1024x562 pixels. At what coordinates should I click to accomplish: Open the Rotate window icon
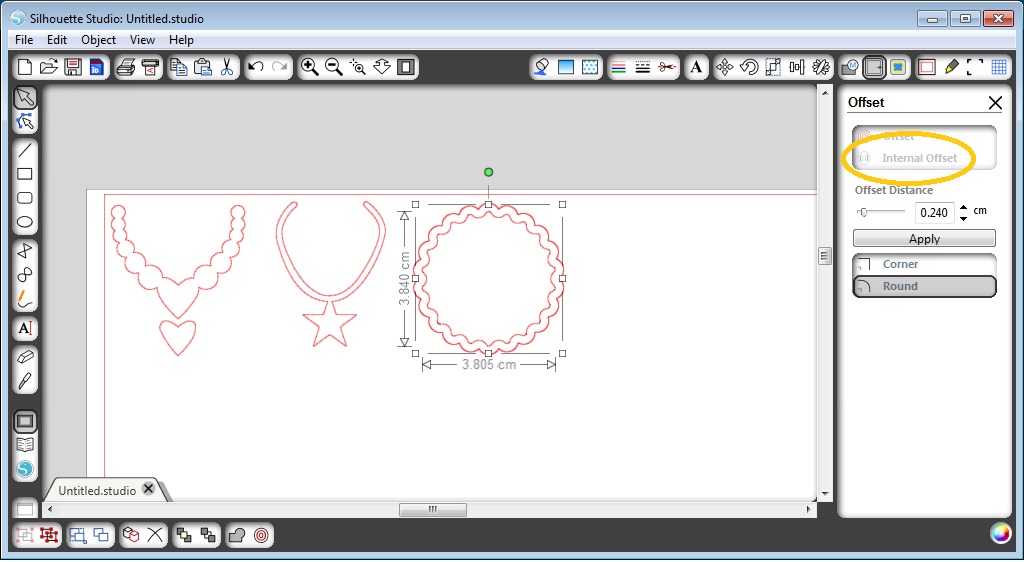point(749,67)
